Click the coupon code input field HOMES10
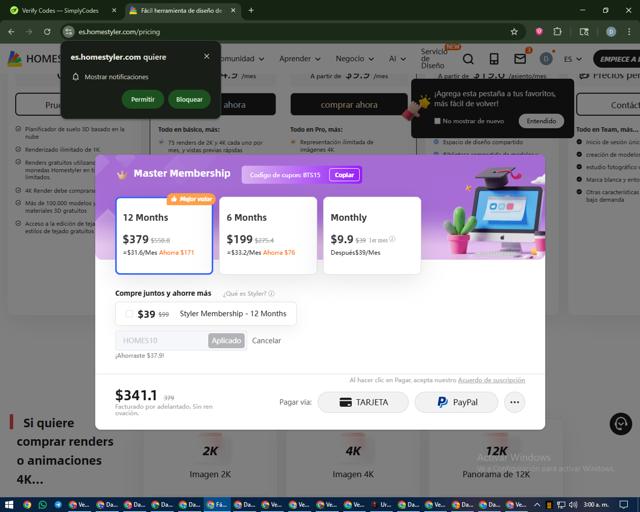 (162, 341)
